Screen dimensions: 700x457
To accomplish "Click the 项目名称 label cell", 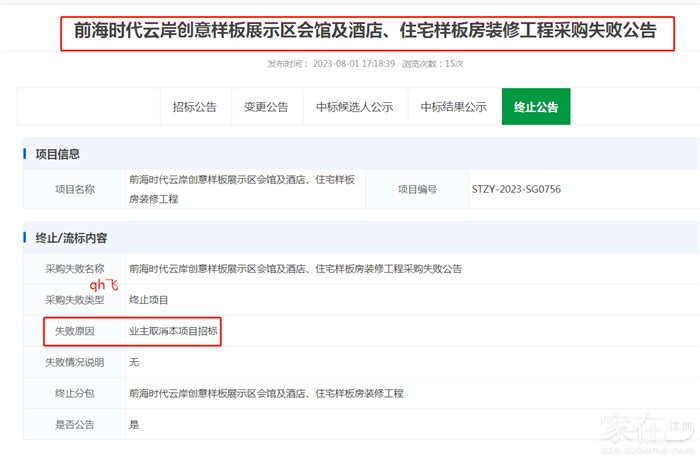I will point(75,189).
